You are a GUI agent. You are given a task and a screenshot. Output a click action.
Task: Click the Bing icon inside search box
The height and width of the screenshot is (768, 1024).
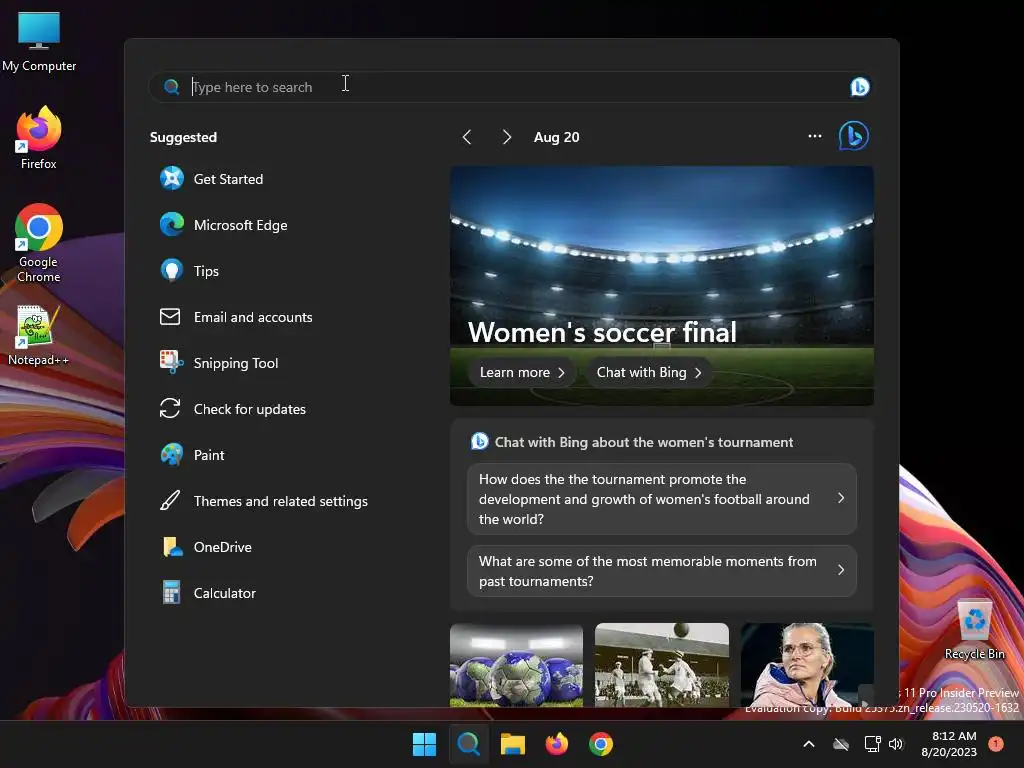click(859, 87)
